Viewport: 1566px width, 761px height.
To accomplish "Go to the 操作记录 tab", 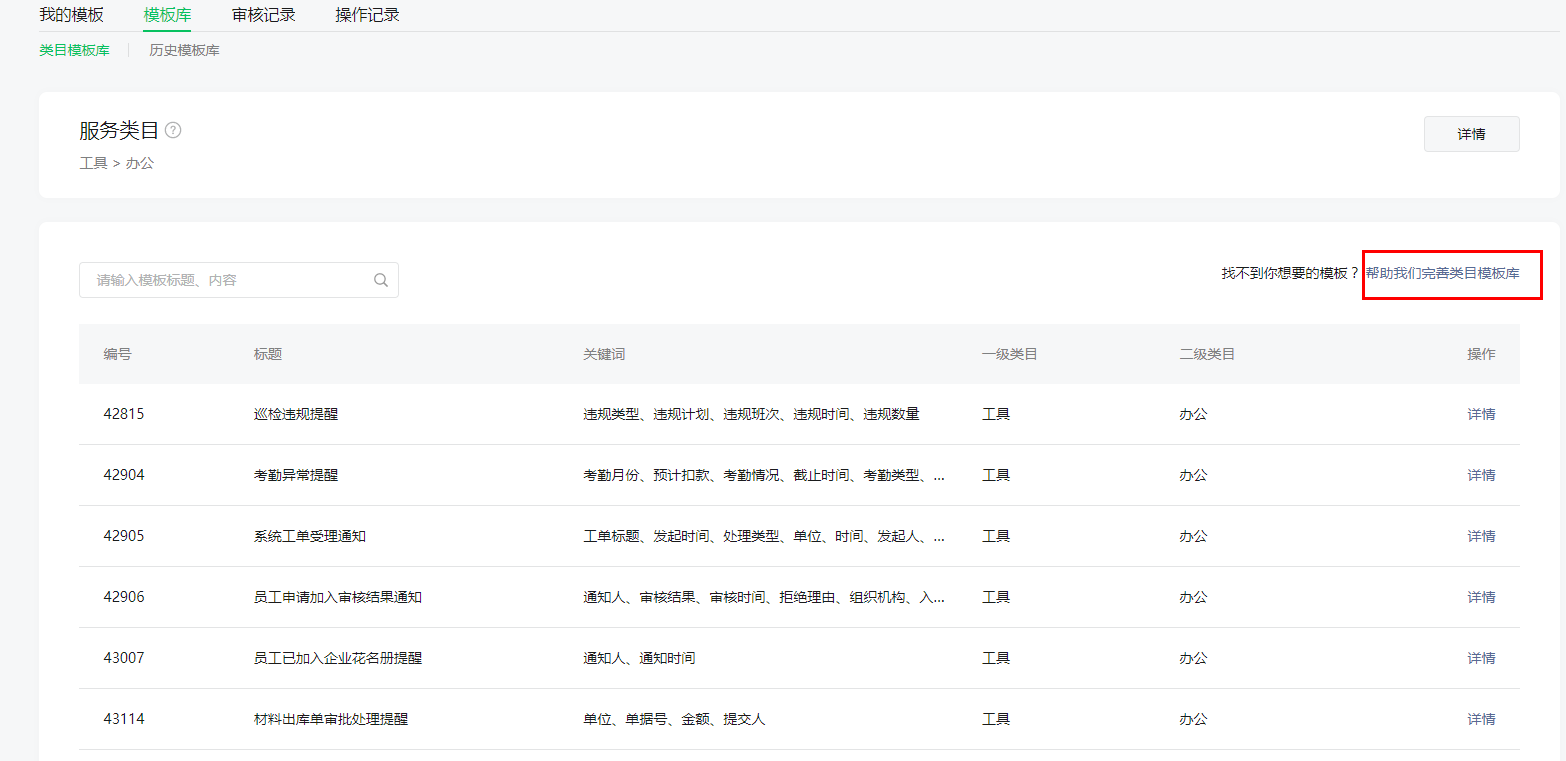I will coord(367,15).
